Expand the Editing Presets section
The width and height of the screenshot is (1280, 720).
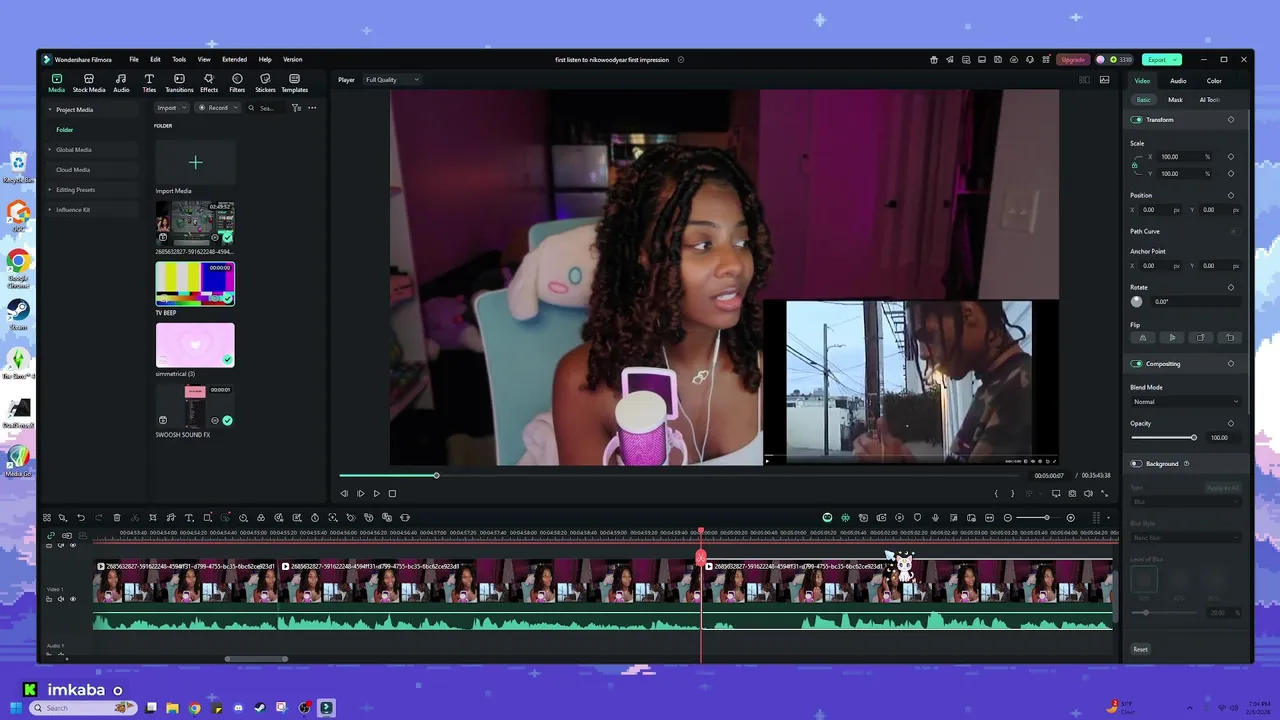[50, 190]
